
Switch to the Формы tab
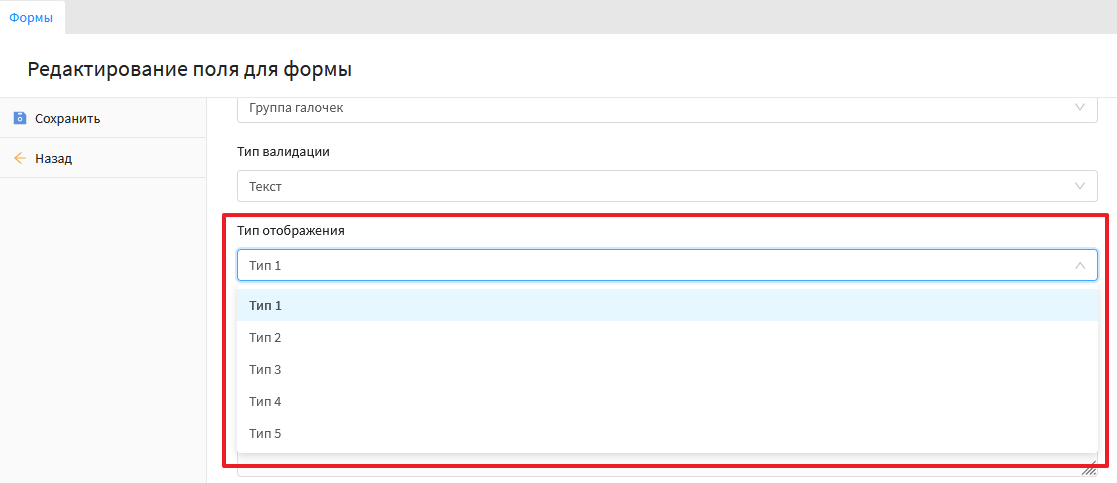click(31, 17)
